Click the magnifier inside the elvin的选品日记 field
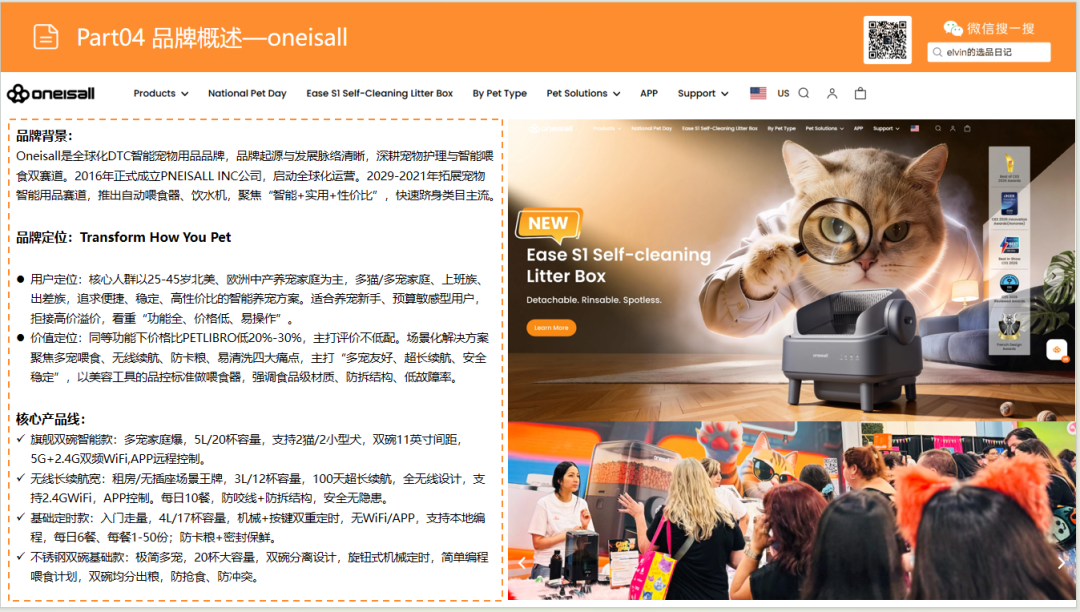Image resolution: width=1080 pixels, height=612 pixels. click(x=937, y=52)
